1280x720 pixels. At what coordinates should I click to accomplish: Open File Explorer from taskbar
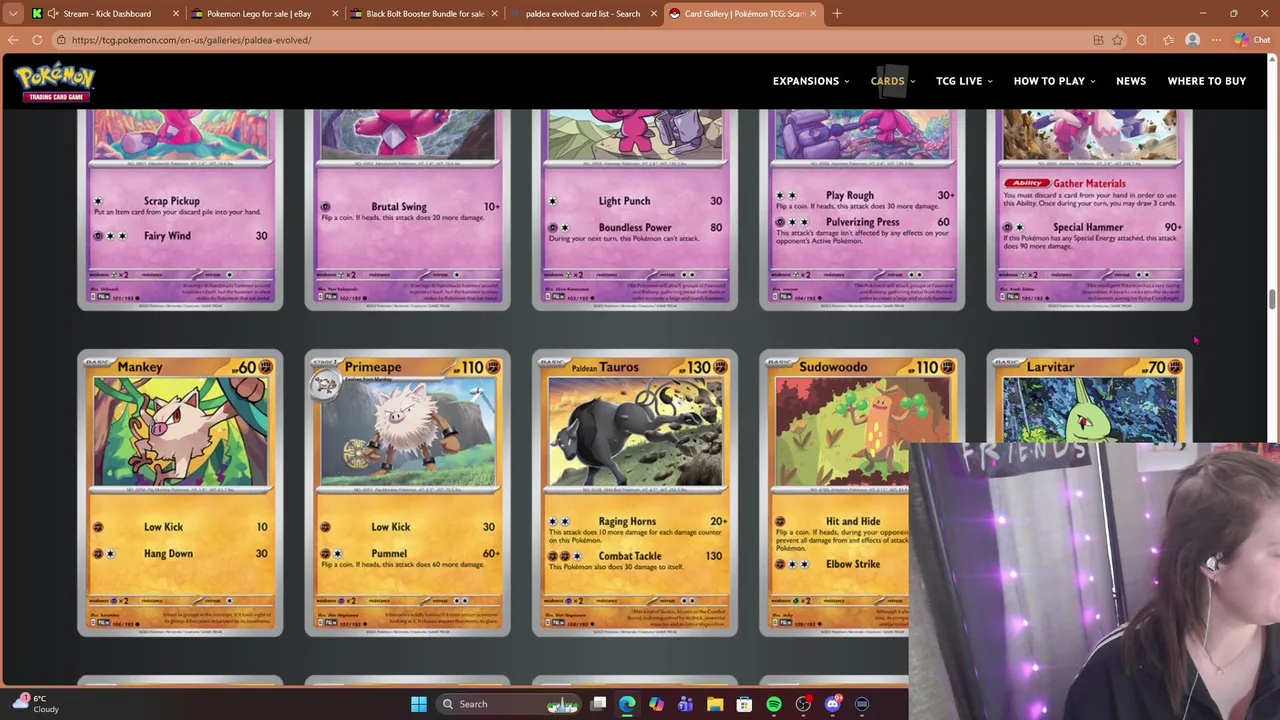[715, 704]
